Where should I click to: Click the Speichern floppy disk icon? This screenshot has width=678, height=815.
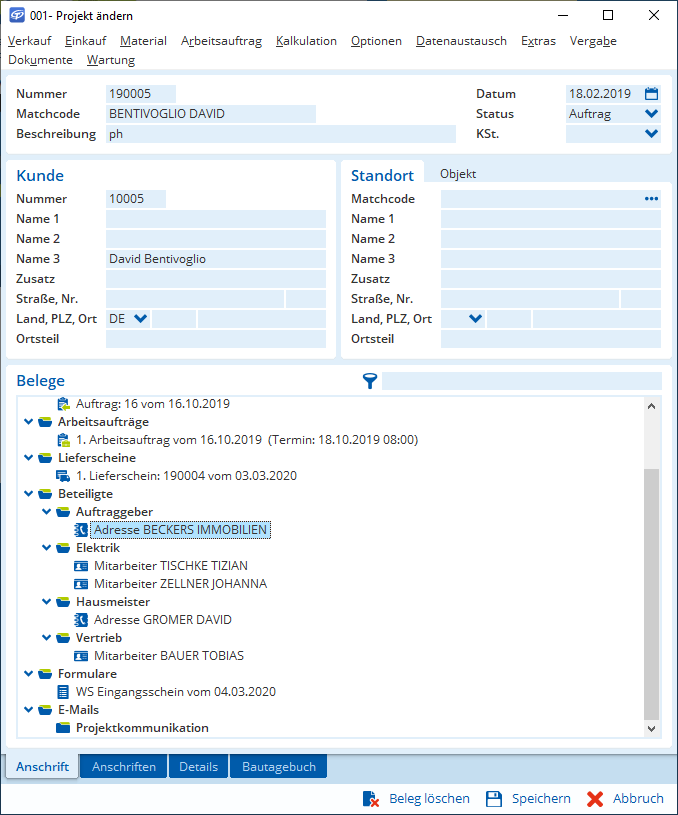tap(493, 799)
